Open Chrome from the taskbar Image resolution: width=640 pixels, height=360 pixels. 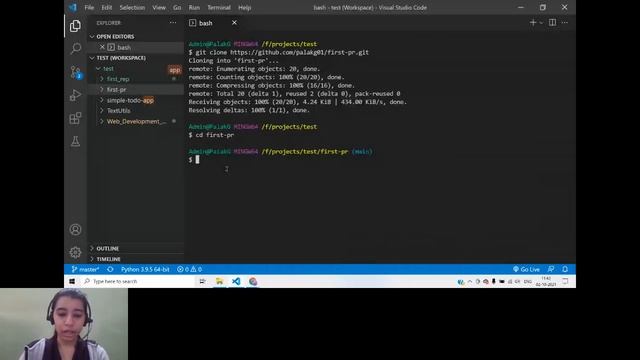tap(253, 281)
